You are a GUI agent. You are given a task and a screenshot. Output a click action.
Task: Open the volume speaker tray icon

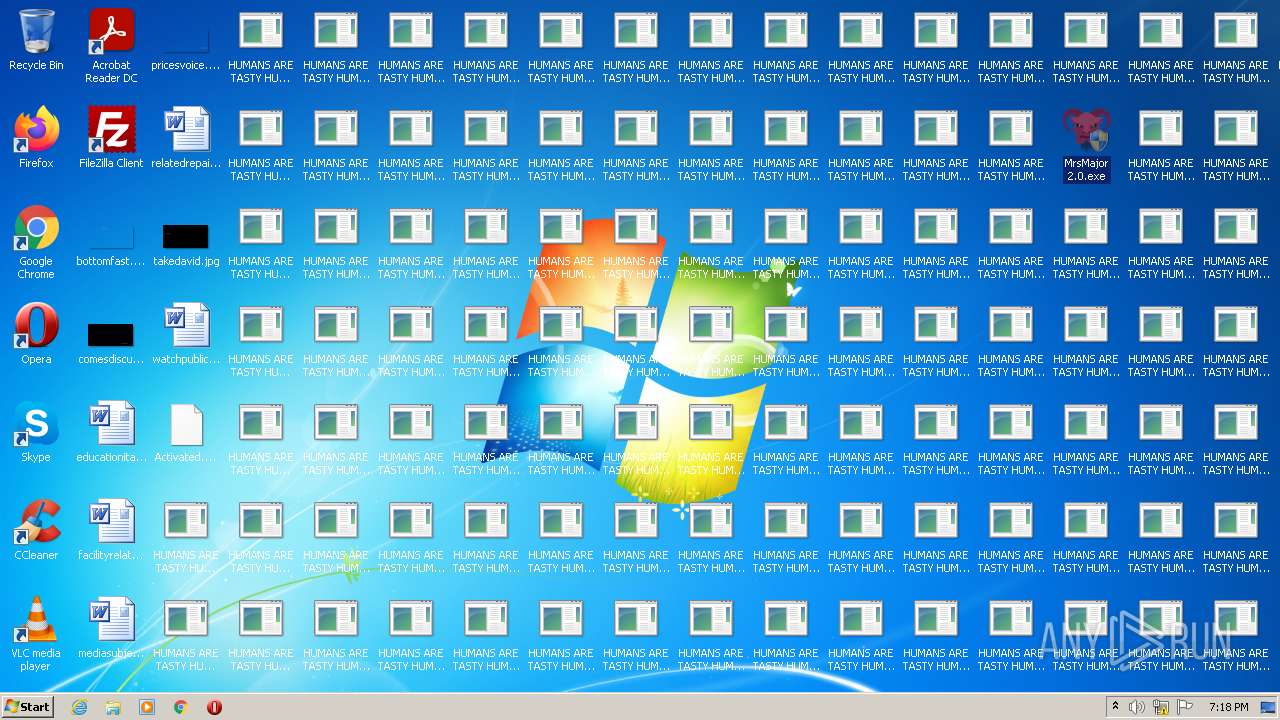[x=1137, y=707]
